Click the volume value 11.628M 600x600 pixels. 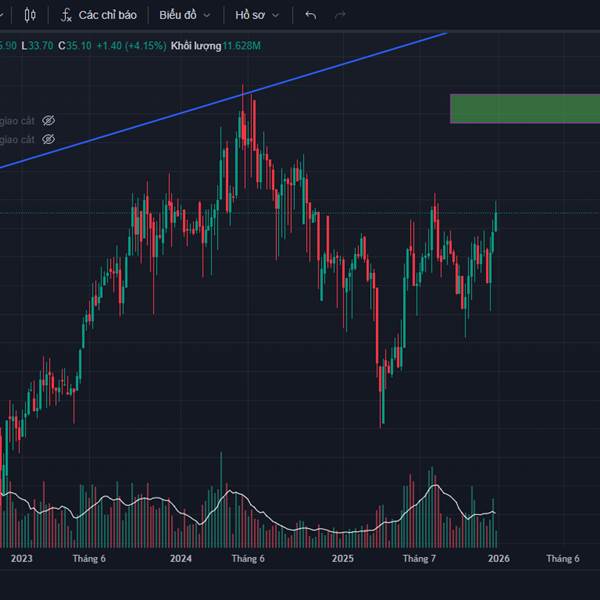coord(241,46)
